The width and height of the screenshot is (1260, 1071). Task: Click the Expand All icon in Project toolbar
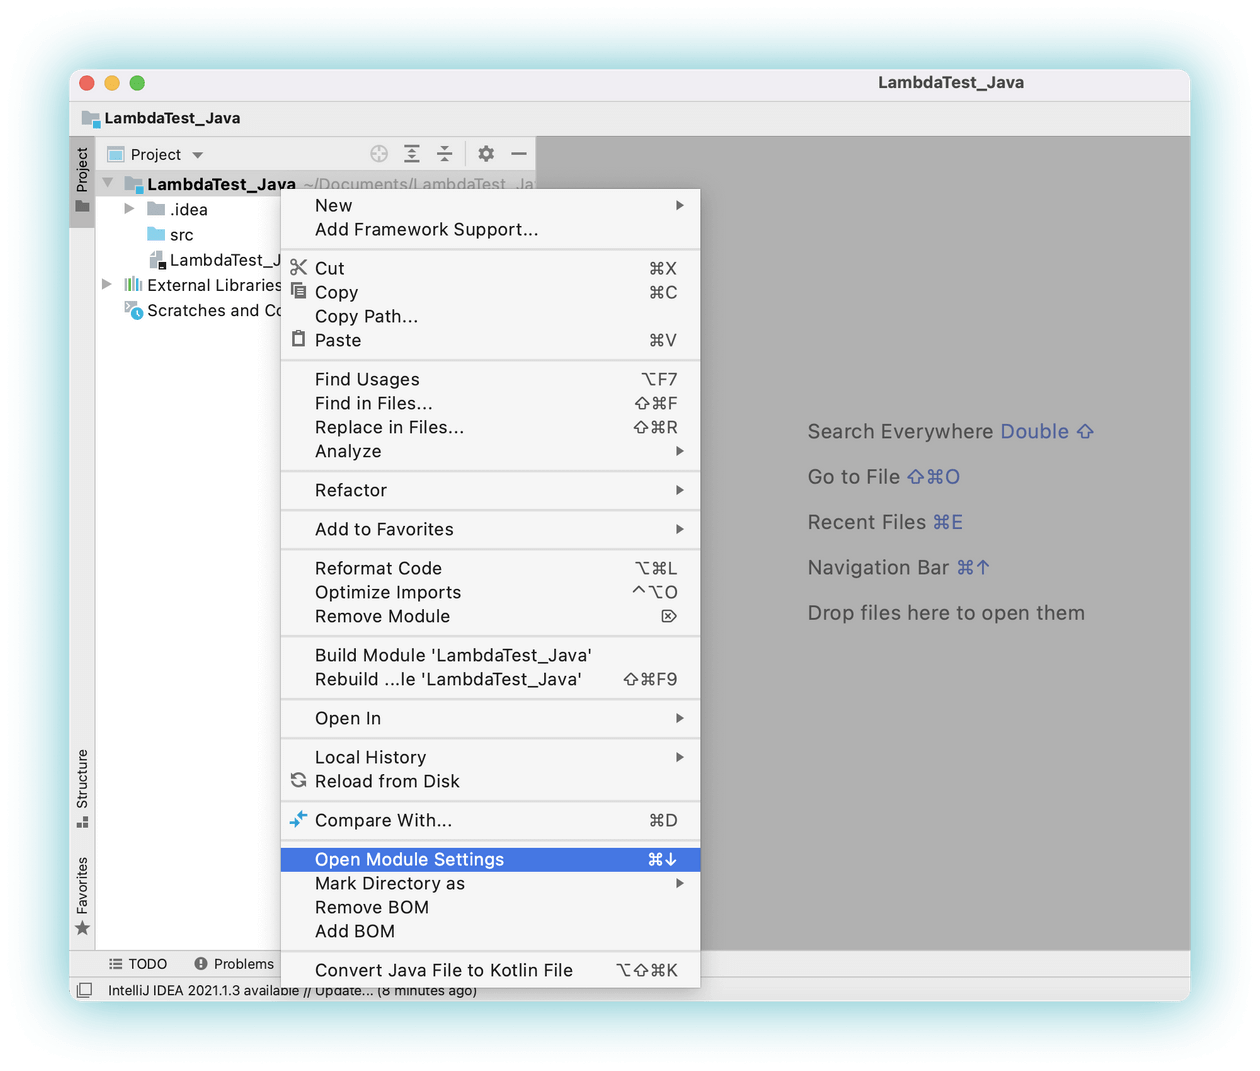411,153
